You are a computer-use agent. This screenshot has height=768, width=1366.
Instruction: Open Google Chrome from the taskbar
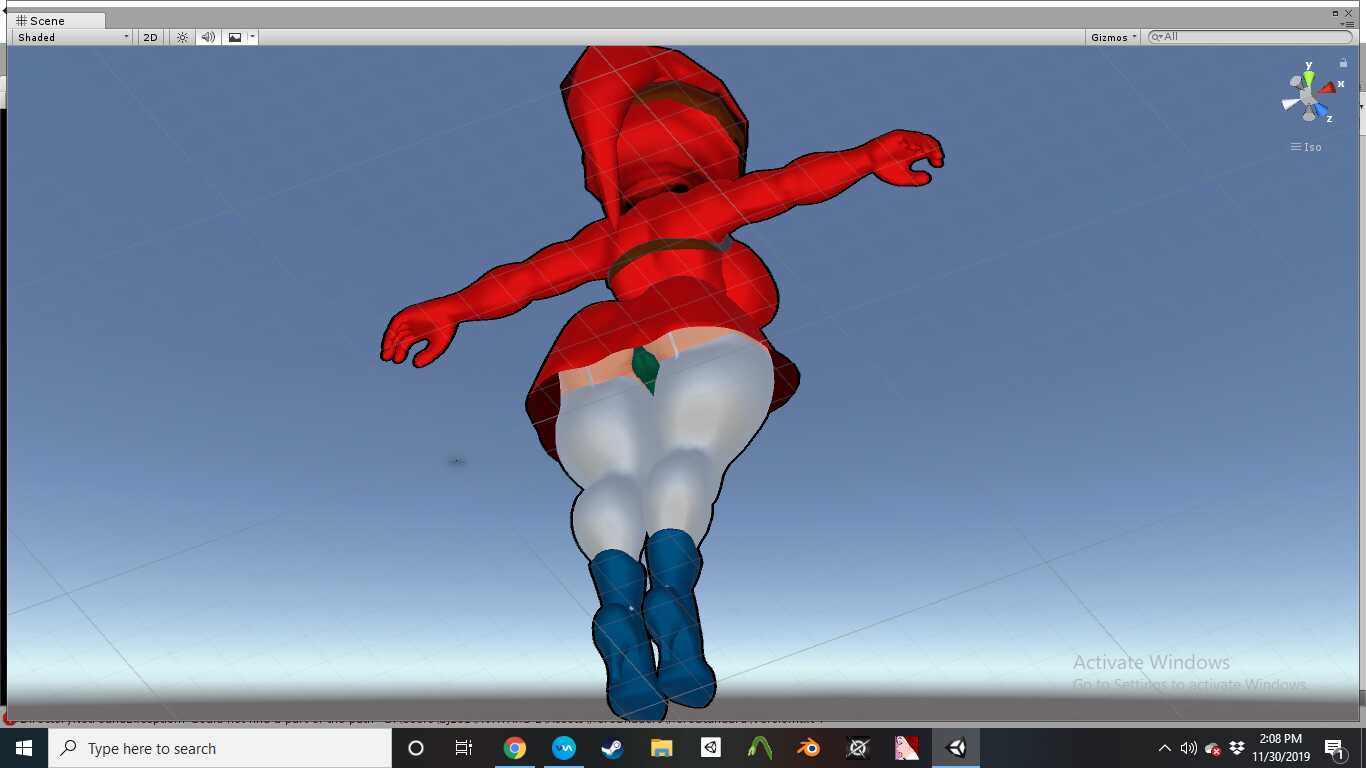point(514,748)
